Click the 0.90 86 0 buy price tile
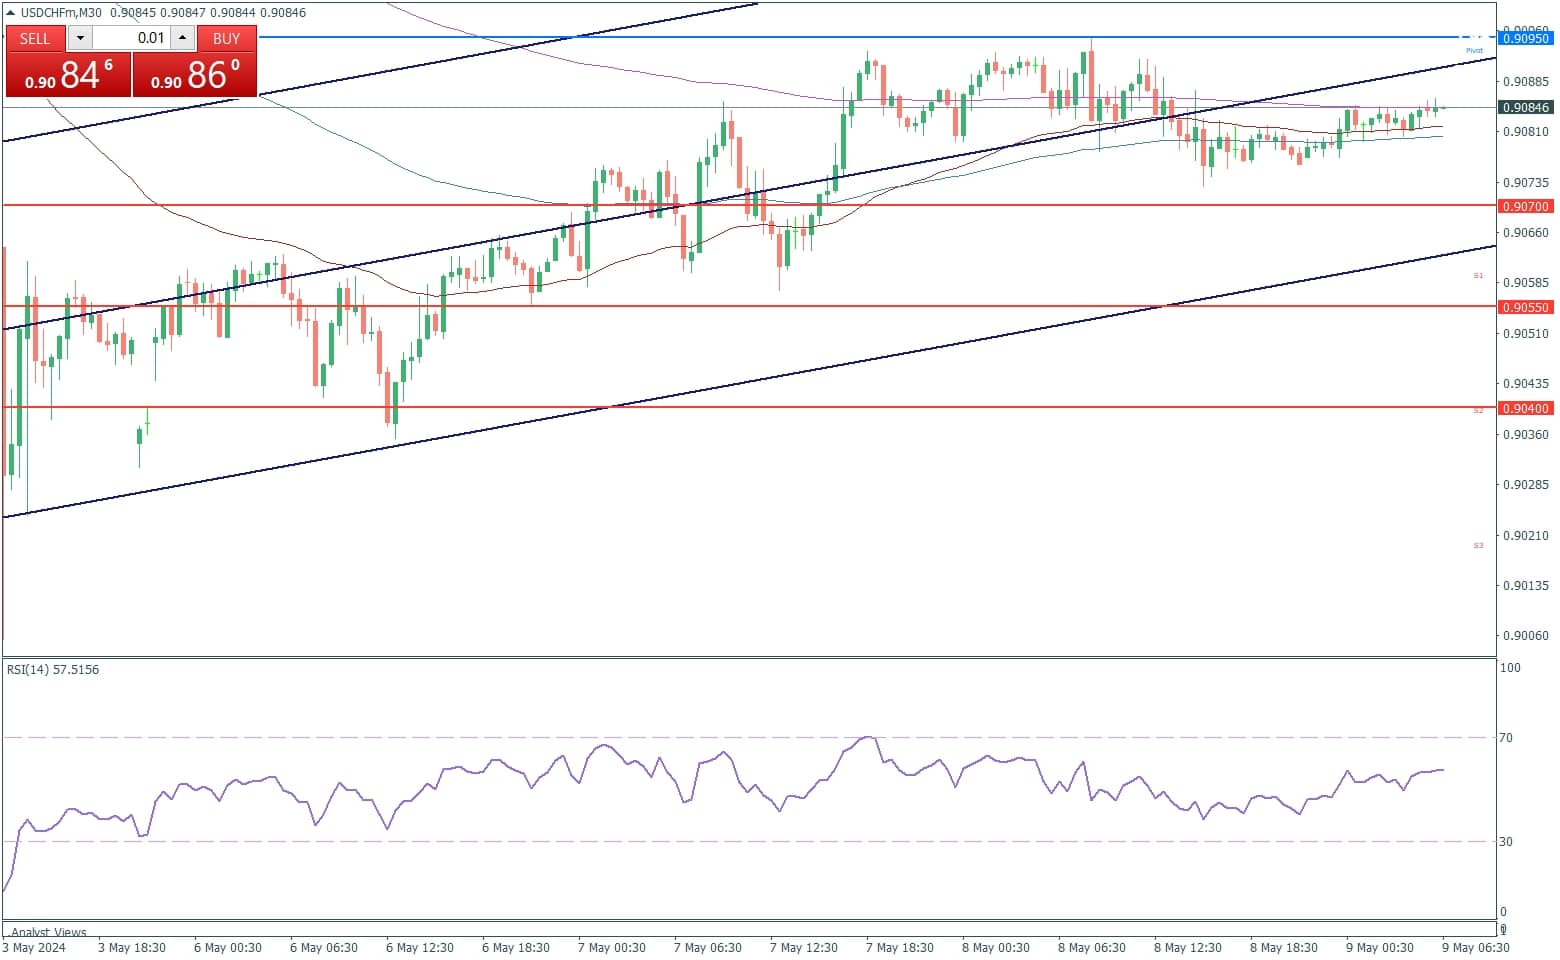The image size is (1560, 960). (x=194, y=75)
